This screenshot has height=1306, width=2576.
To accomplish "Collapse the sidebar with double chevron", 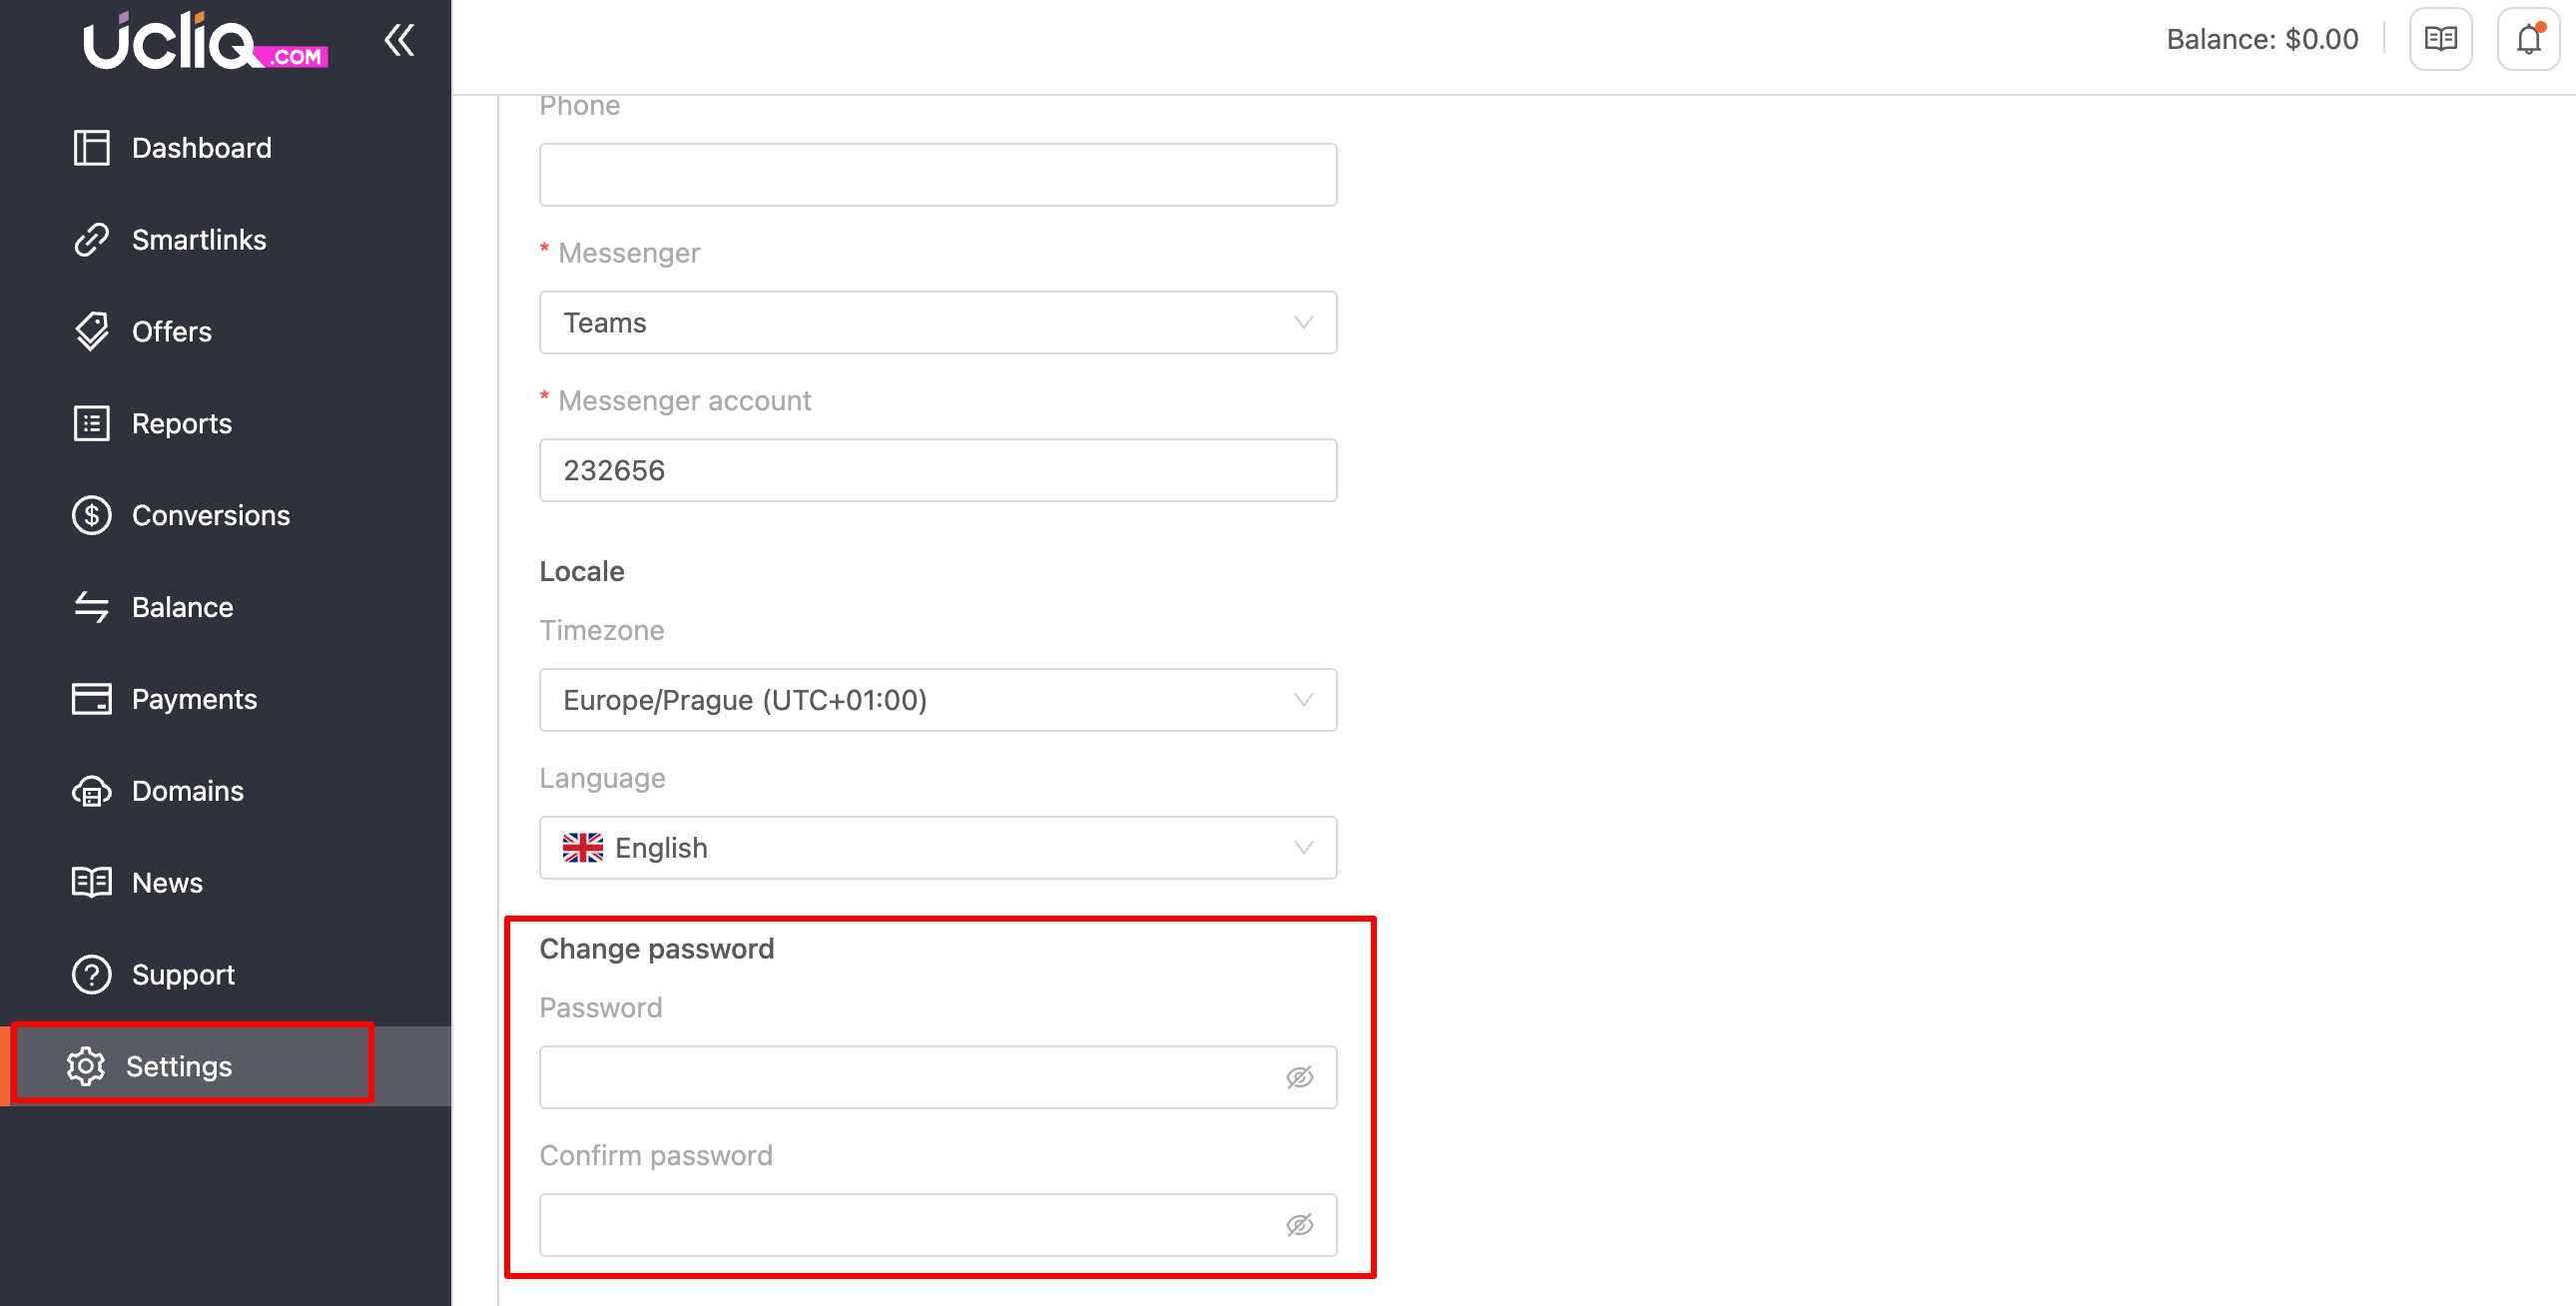I will [x=399, y=40].
